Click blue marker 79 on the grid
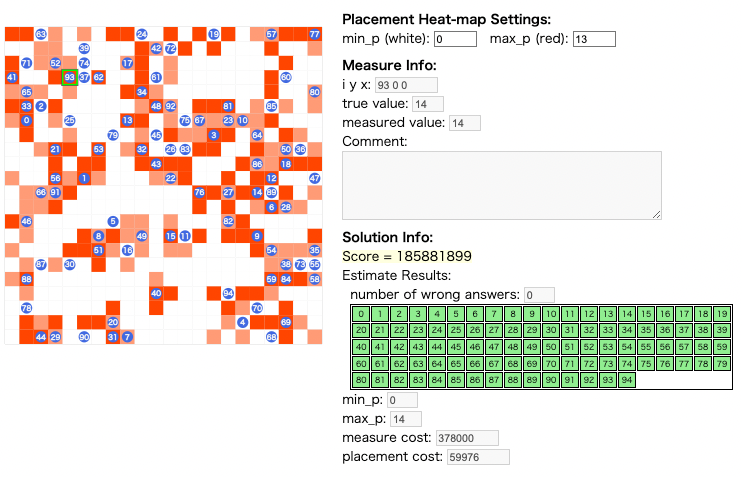Viewport: 742px width, 477px height. point(113,135)
